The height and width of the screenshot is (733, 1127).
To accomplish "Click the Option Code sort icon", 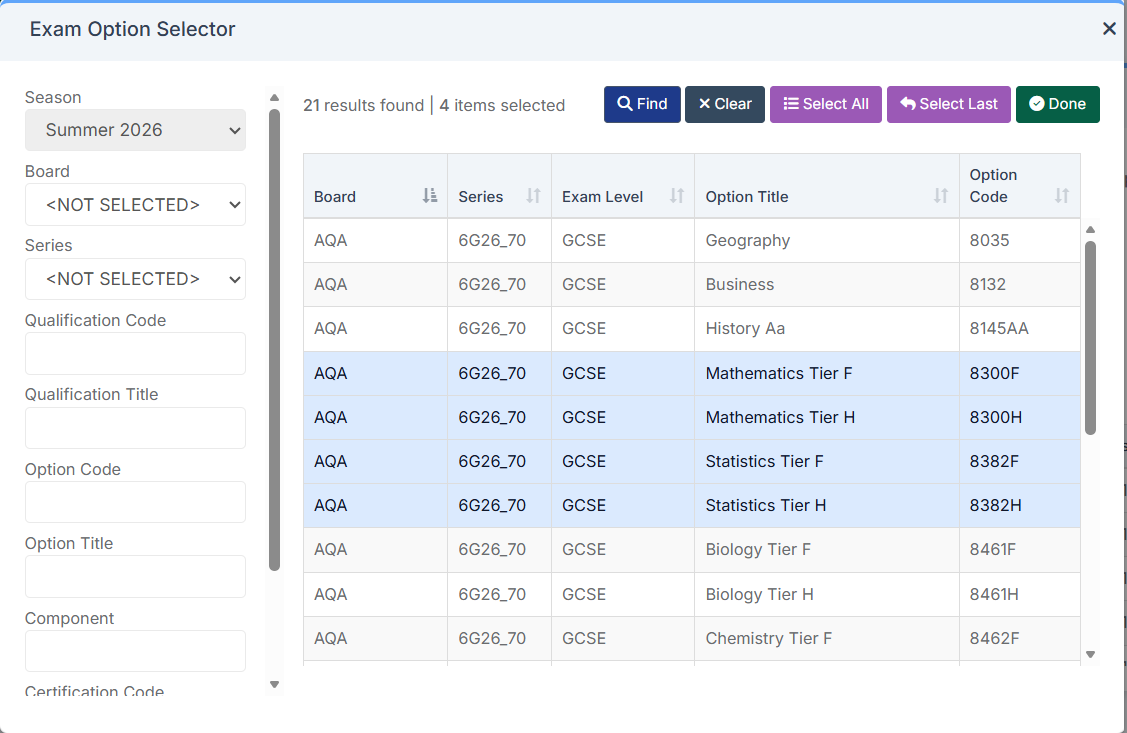I will 1061,196.
